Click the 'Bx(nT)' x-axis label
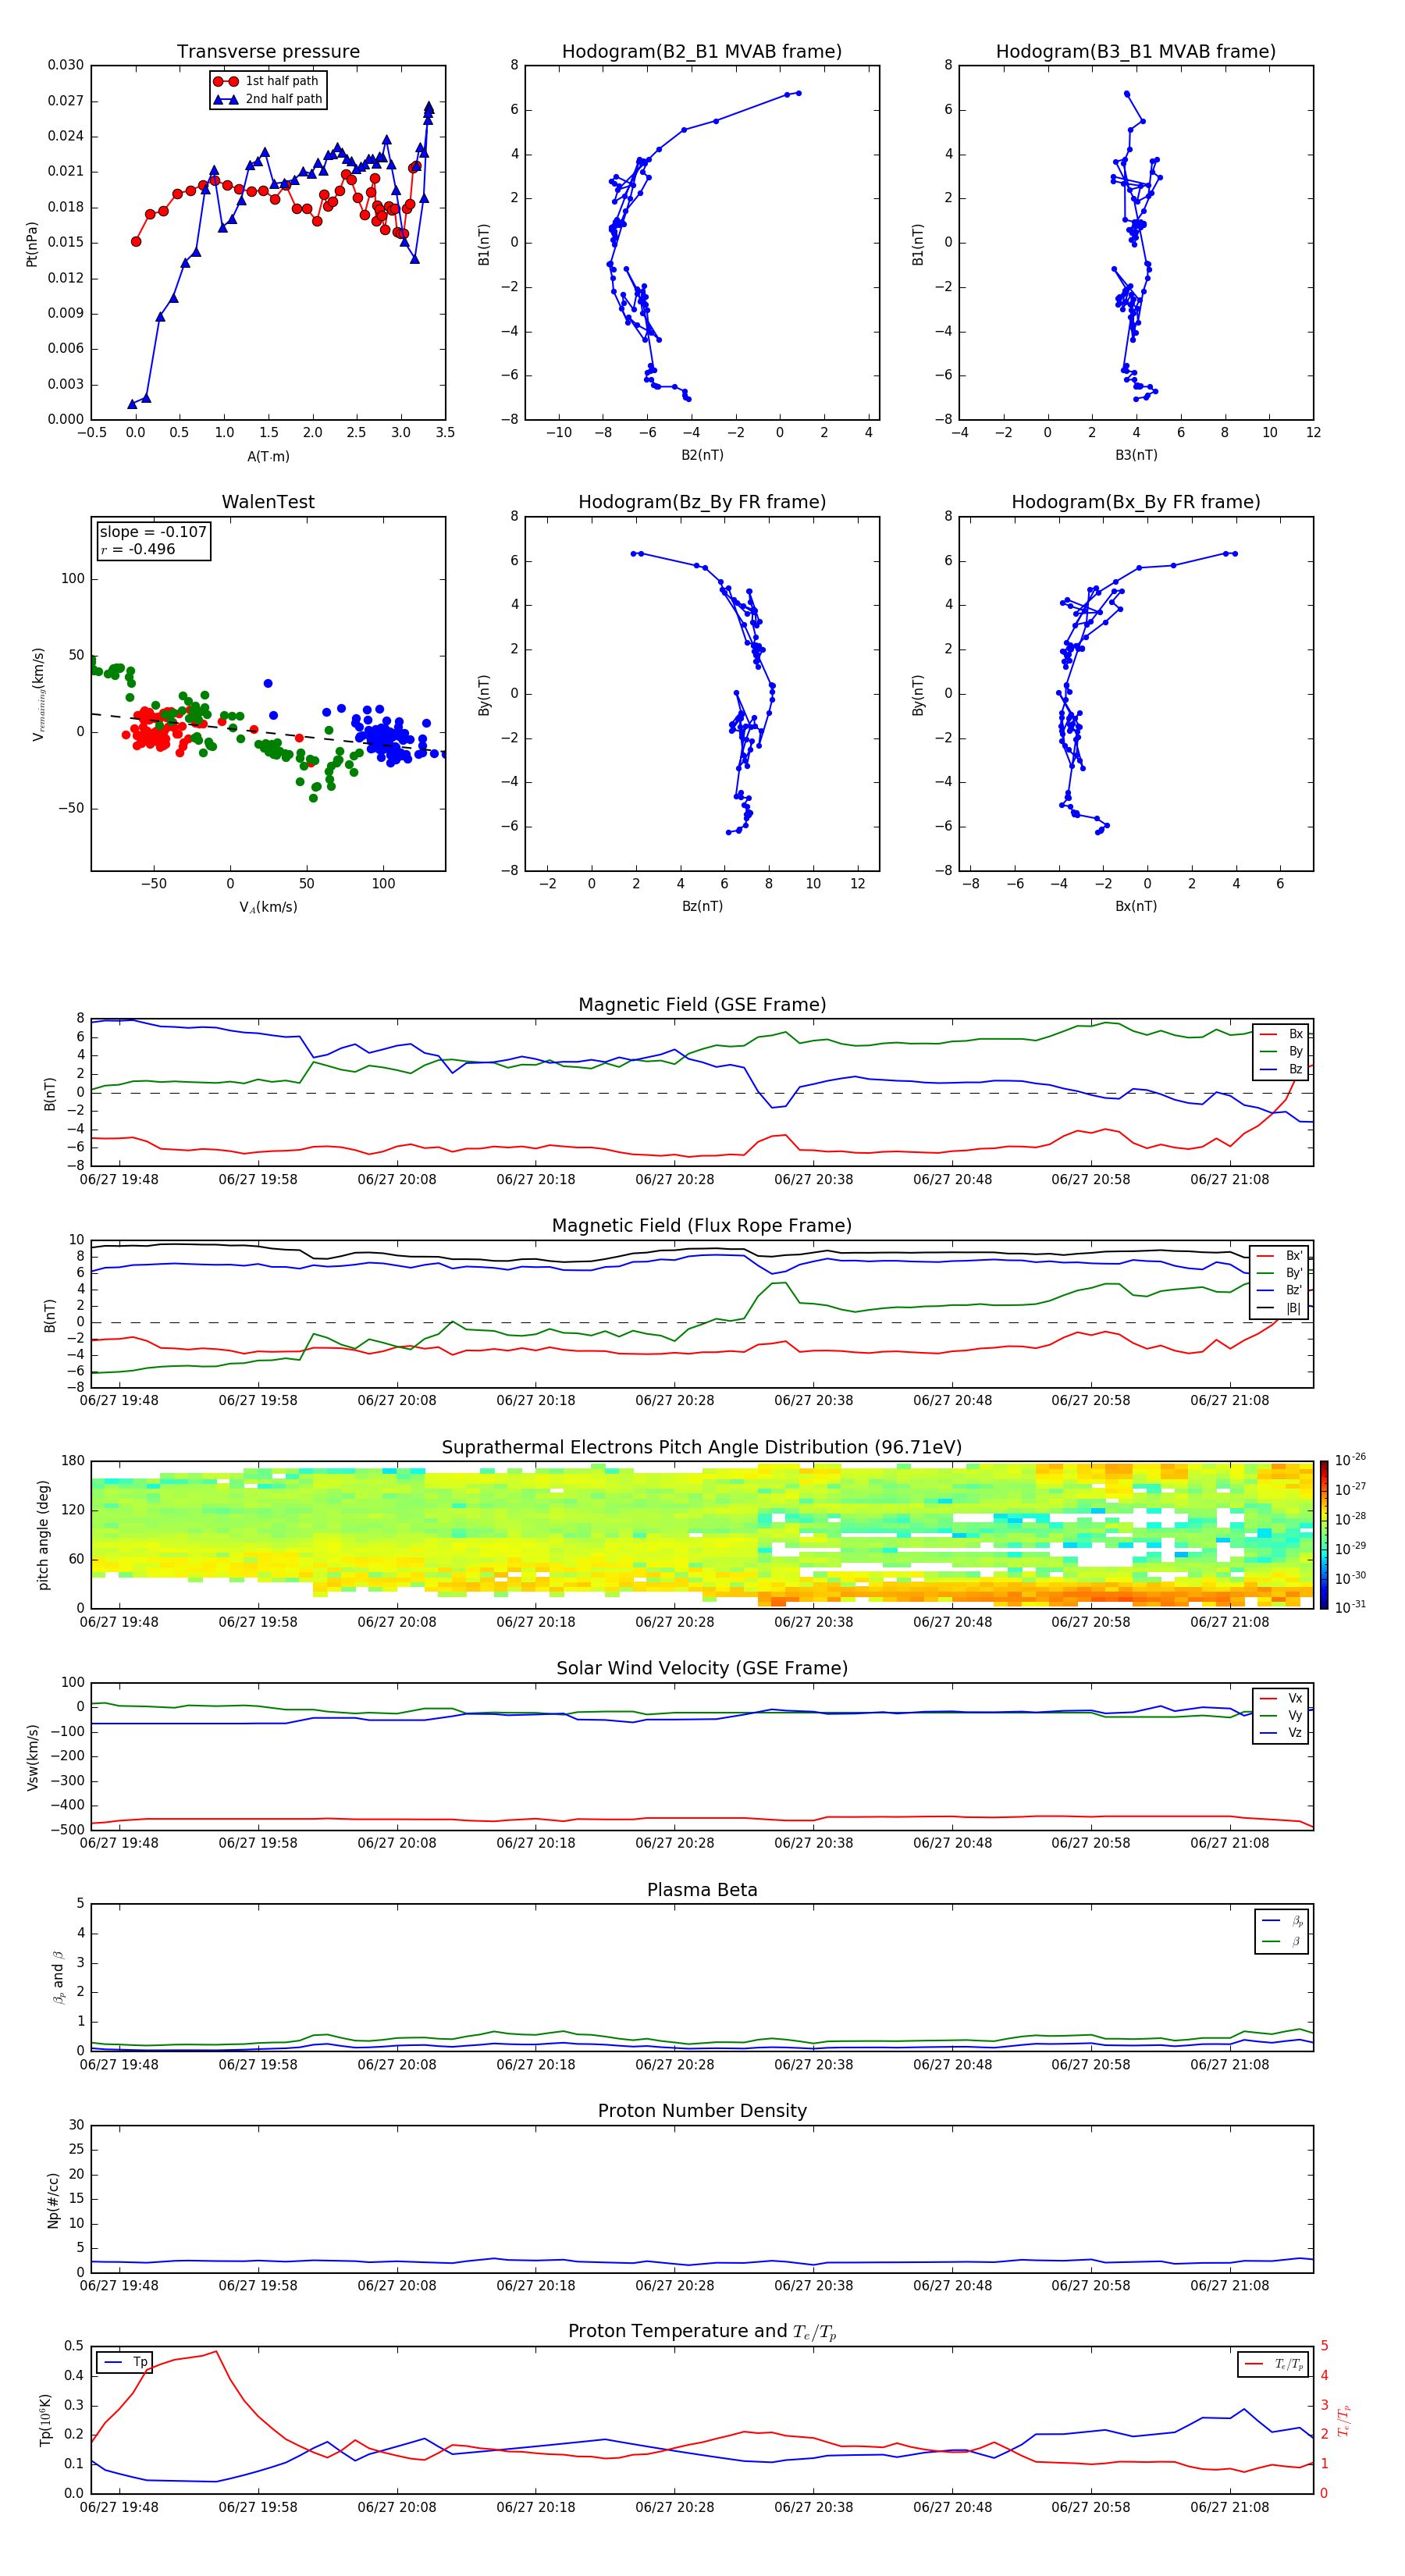 point(1136,906)
